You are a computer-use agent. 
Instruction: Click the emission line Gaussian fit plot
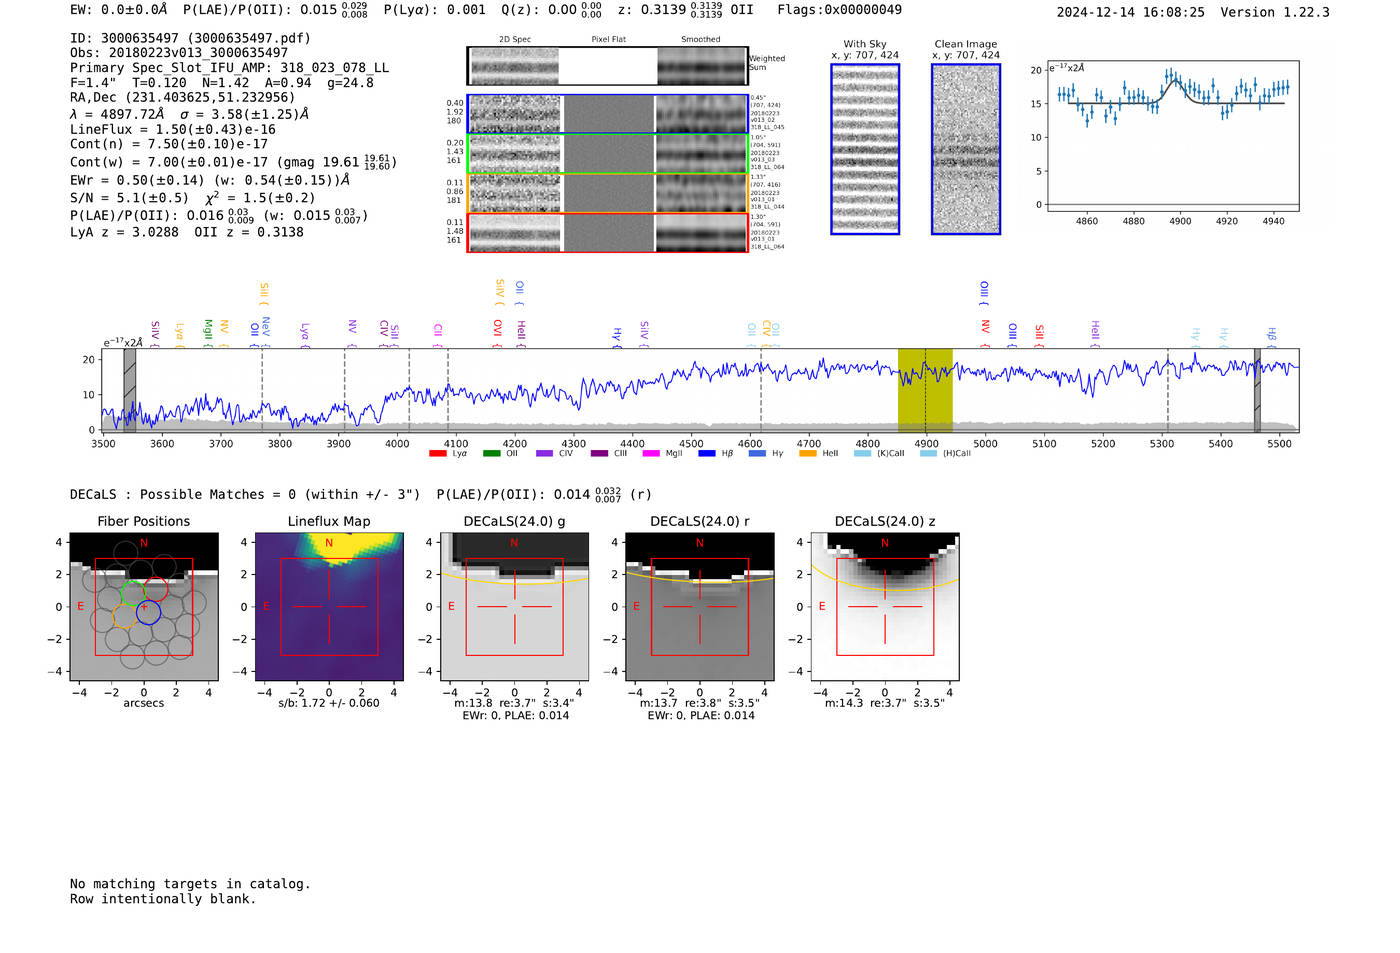1172,138
